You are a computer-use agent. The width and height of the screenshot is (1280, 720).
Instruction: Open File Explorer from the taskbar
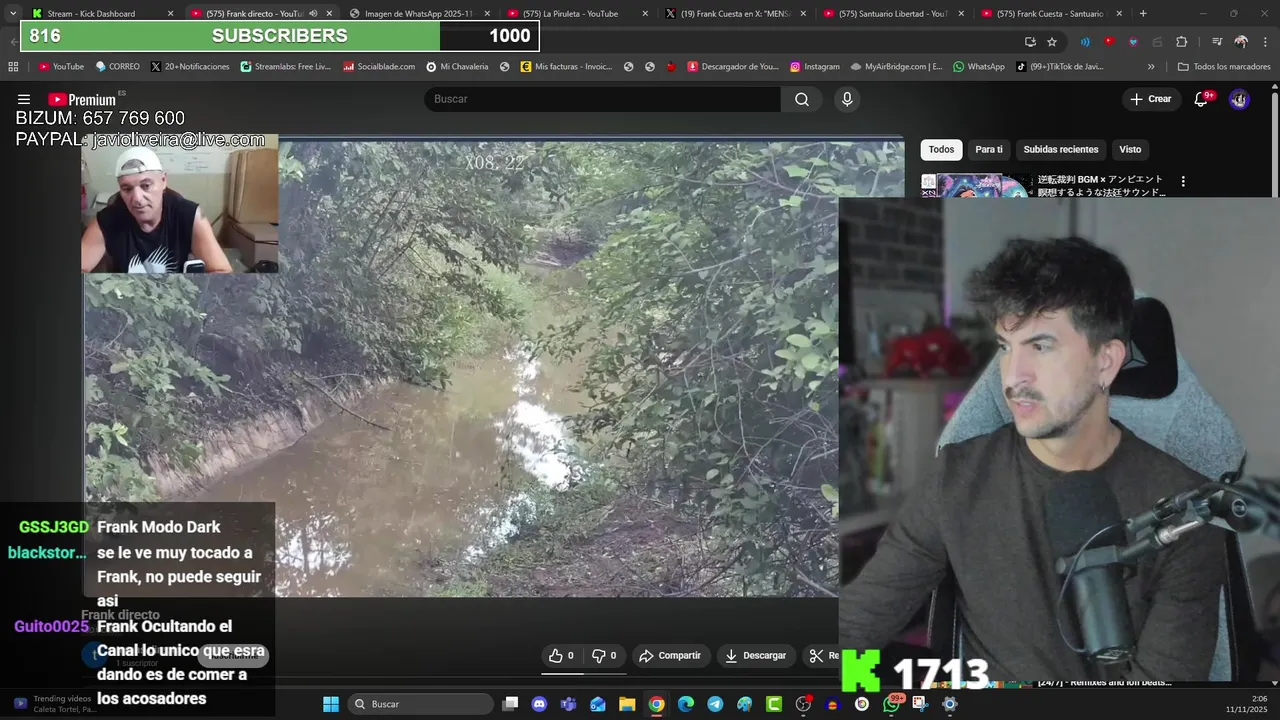627,704
